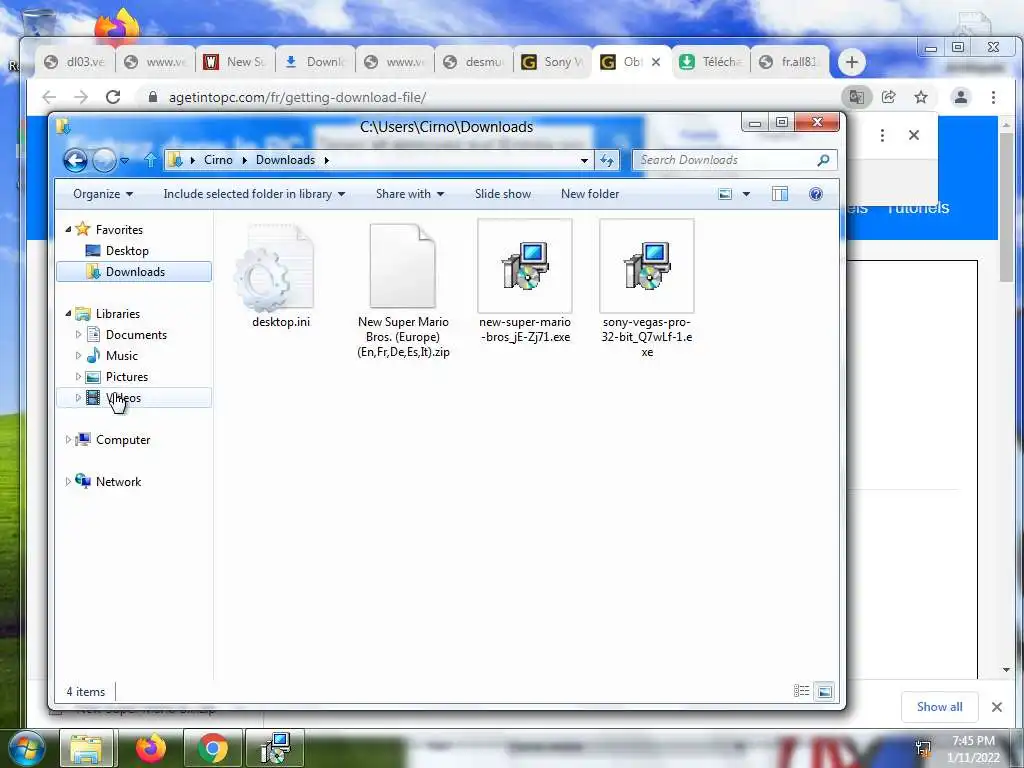Open the Chrome three-dot menu
The width and height of the screenshot is (1024, 768).
pos(993,97)
